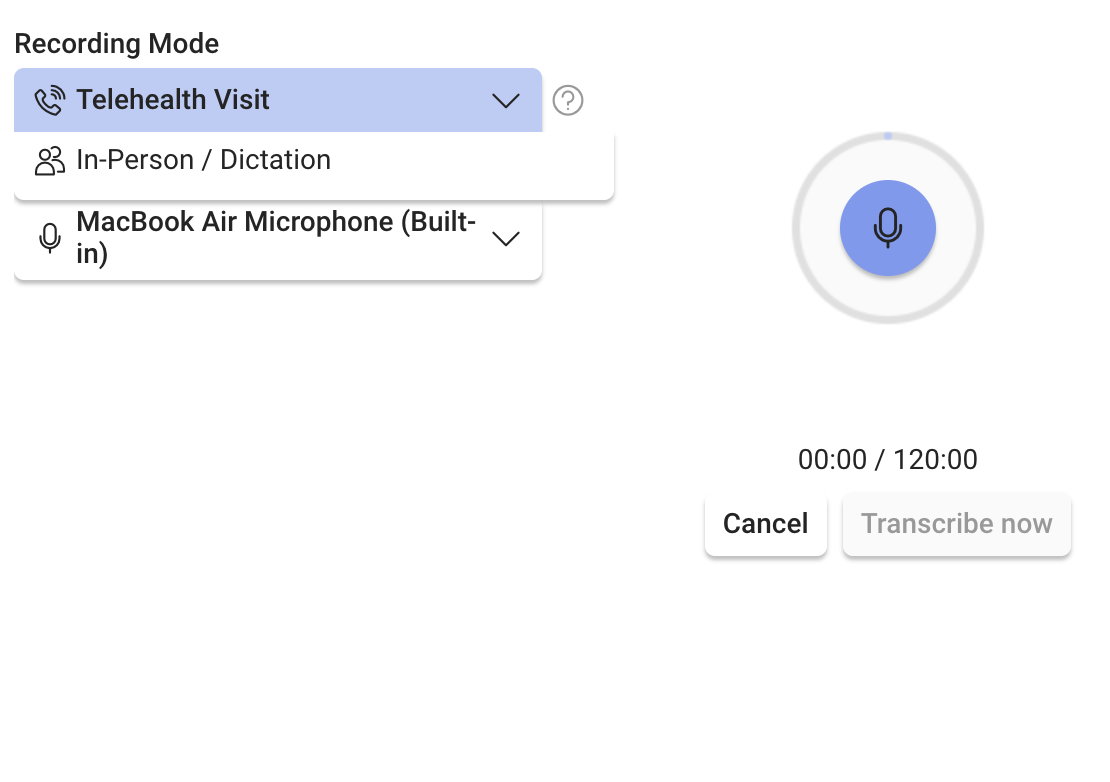This screenshot has height=782, width=1110.
Task: Start recording with the blue microphone button
Action: [887, 228]
